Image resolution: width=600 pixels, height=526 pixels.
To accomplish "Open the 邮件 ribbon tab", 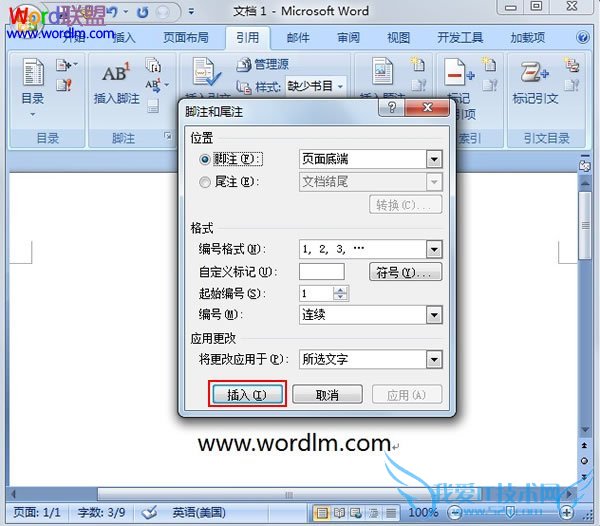I will [x=298, y=38].
